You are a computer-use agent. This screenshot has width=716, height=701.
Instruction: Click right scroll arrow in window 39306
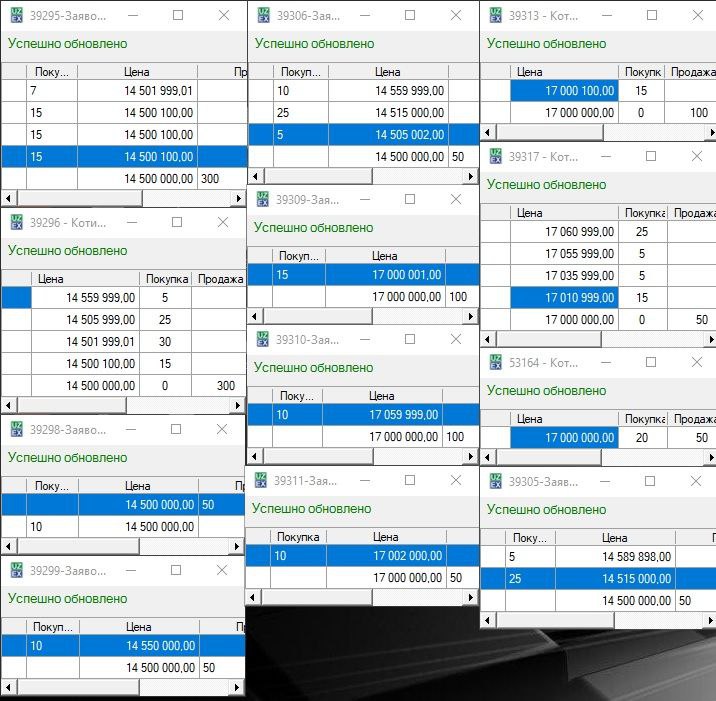coord(471,176)
